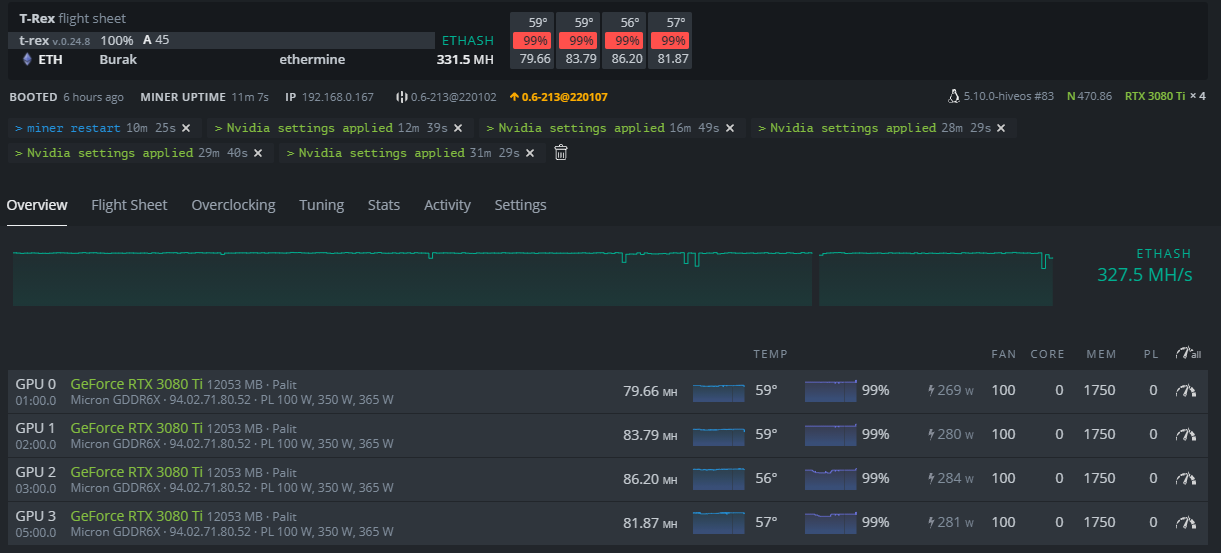This screenshot has height=553, width=1221.
Task: Click the green ETHASH label by t-rex
Action: pyautogui.click(x=468, y=41)
